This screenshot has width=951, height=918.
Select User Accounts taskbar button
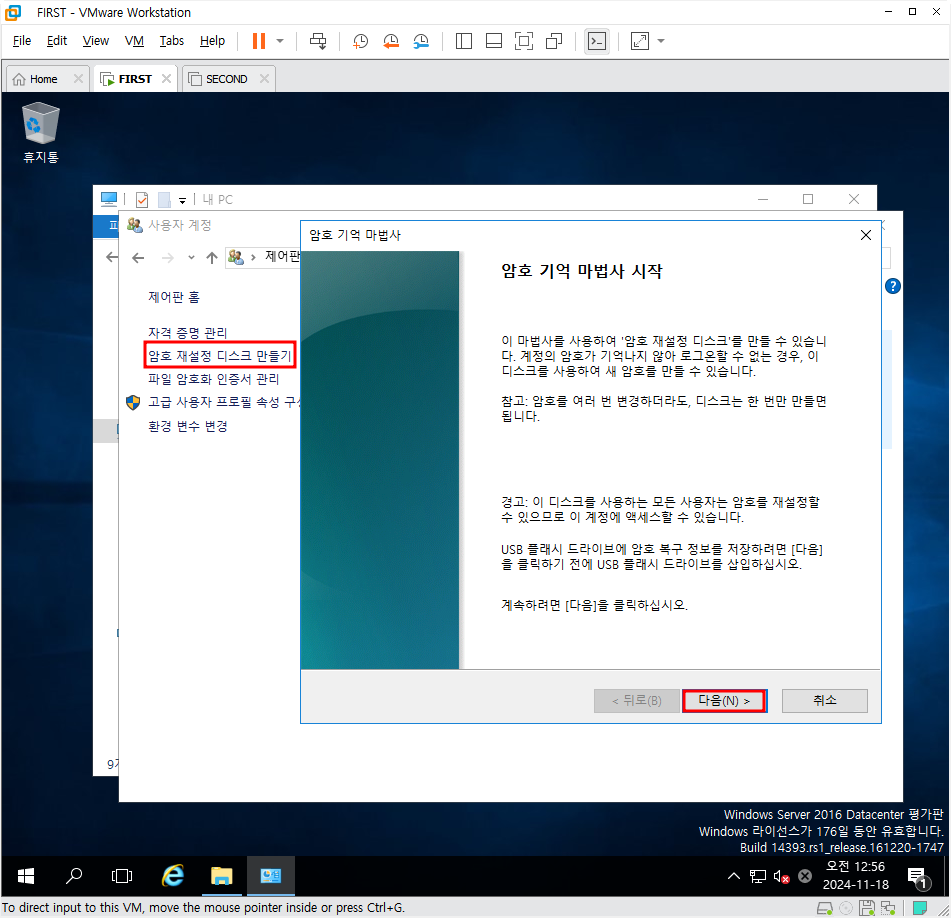tap(271, 876)
